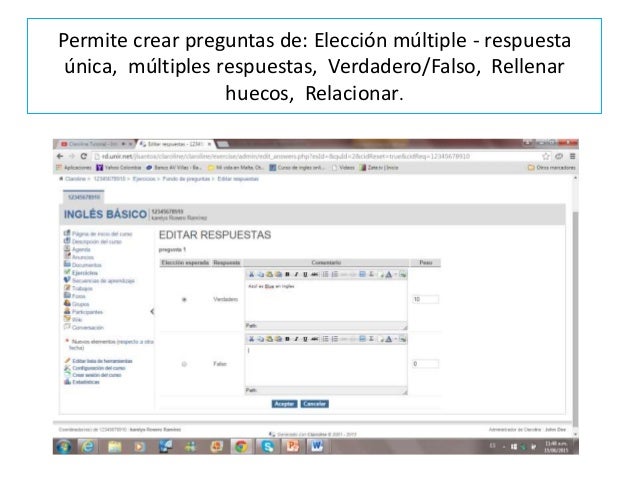Toggle Italic in Falso comment toolbar
The height and width of the screenshot is (479, 638).
point(296,339)
